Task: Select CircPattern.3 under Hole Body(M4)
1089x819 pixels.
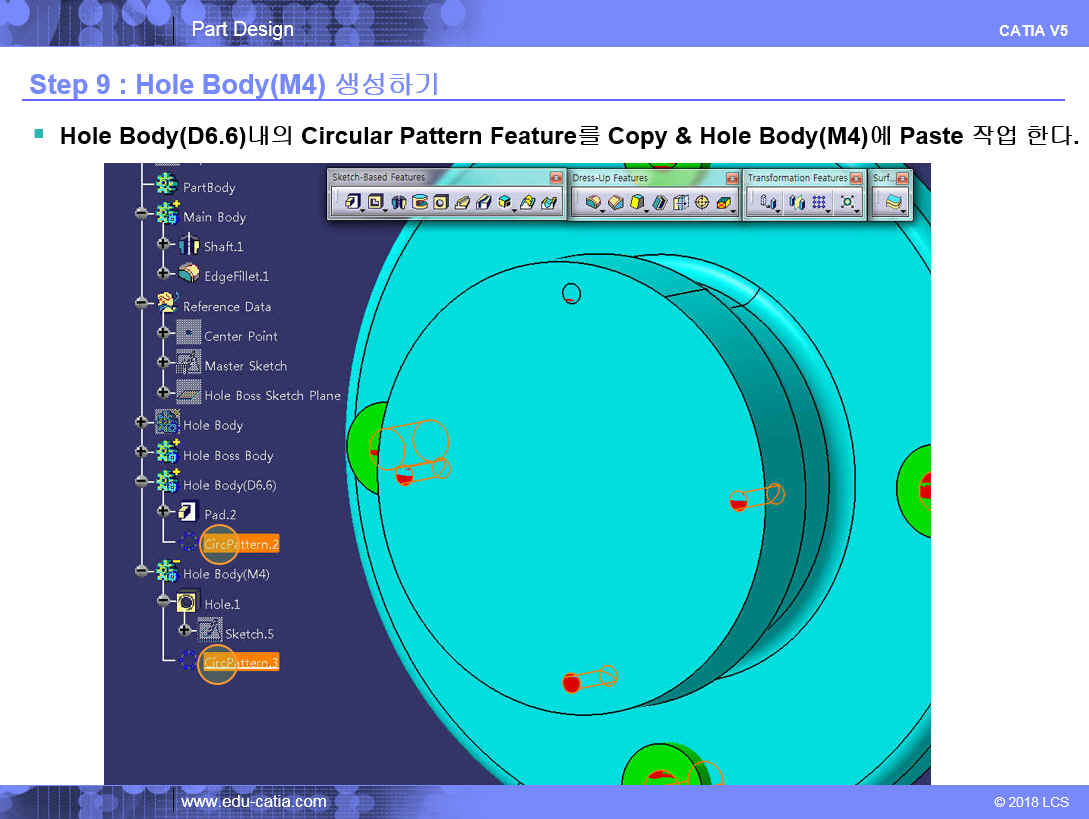Action: tap(240, 663)
